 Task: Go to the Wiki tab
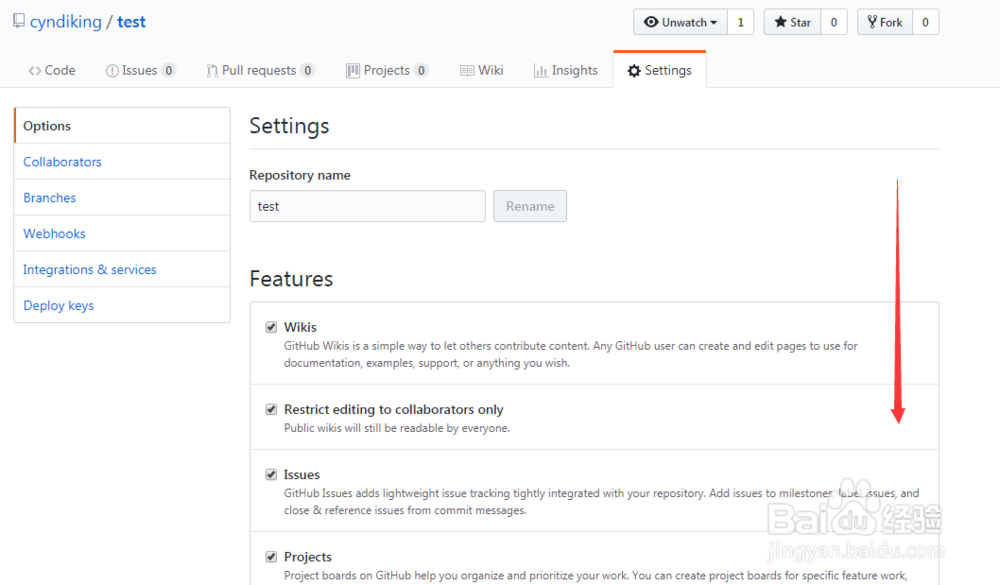482,70
